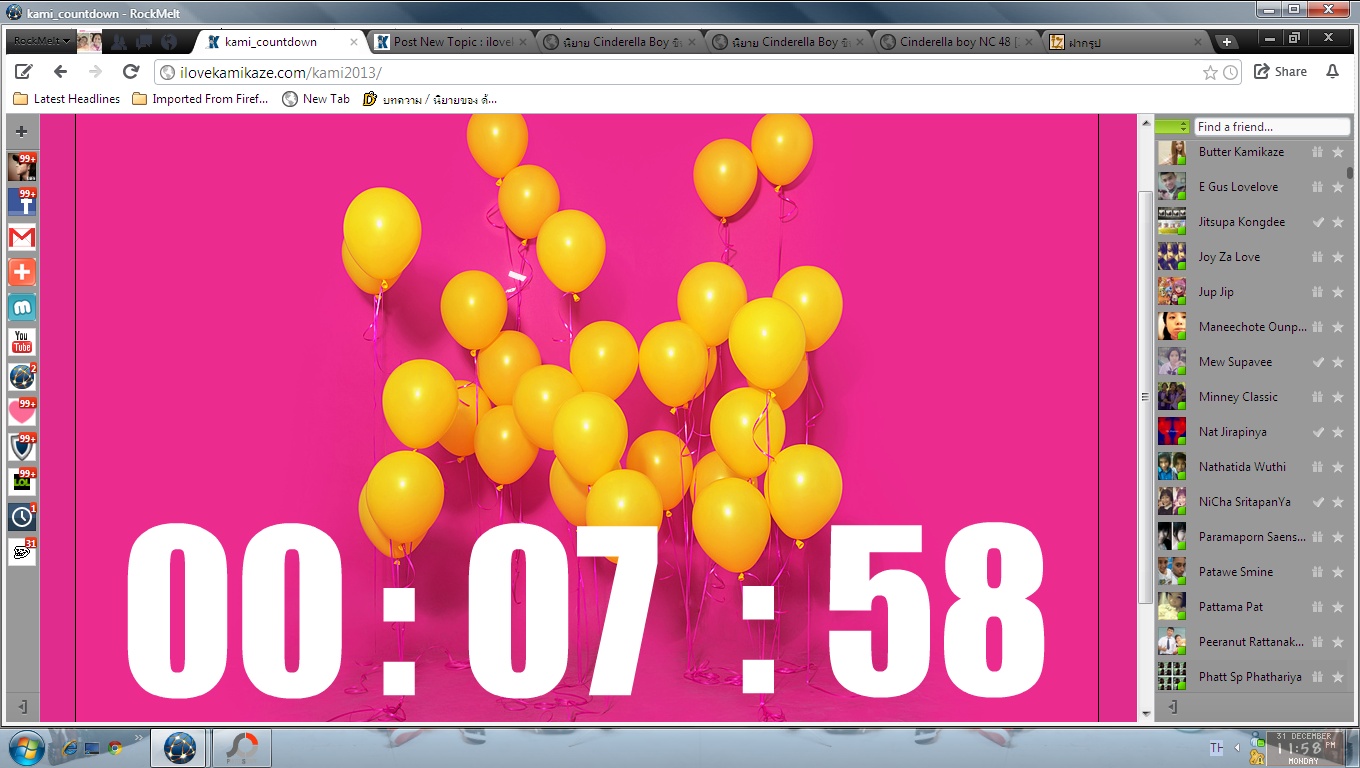The image size is (1360, 768).
Task: Open the LOL app icon in sidebar
Action: 22,482
